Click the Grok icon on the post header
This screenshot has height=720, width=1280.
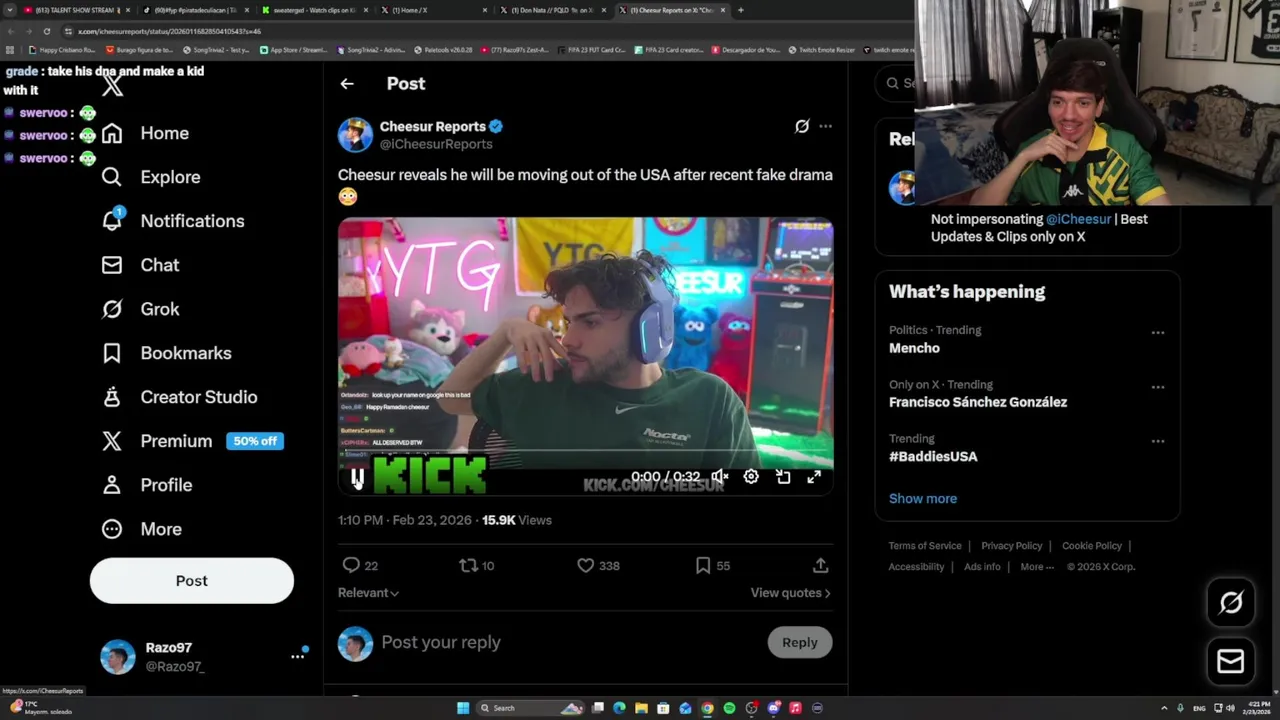pyautogui.click(x=802, y=126)
